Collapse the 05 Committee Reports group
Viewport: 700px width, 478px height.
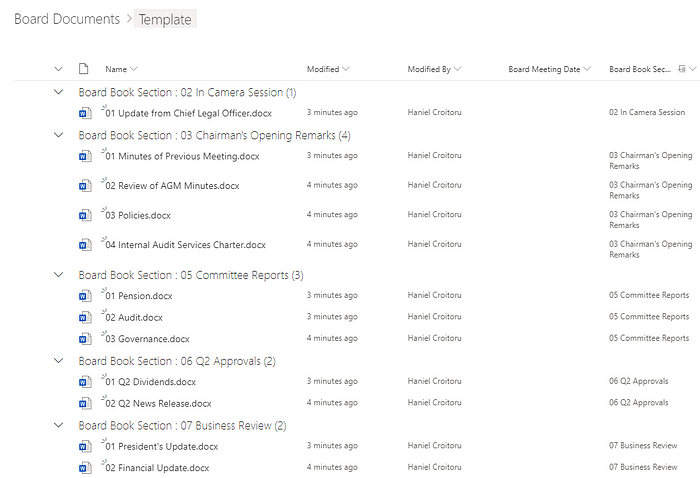[58, 275]
